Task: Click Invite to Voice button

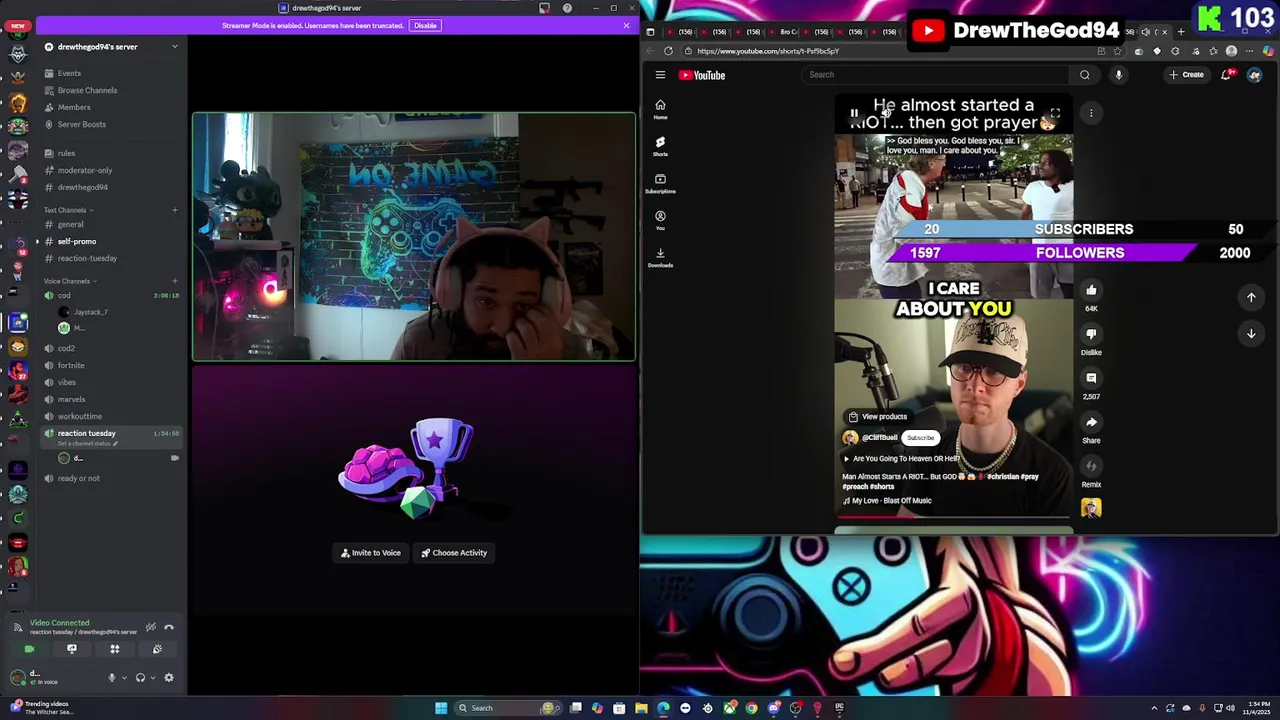Action: [x=371, y=553]
